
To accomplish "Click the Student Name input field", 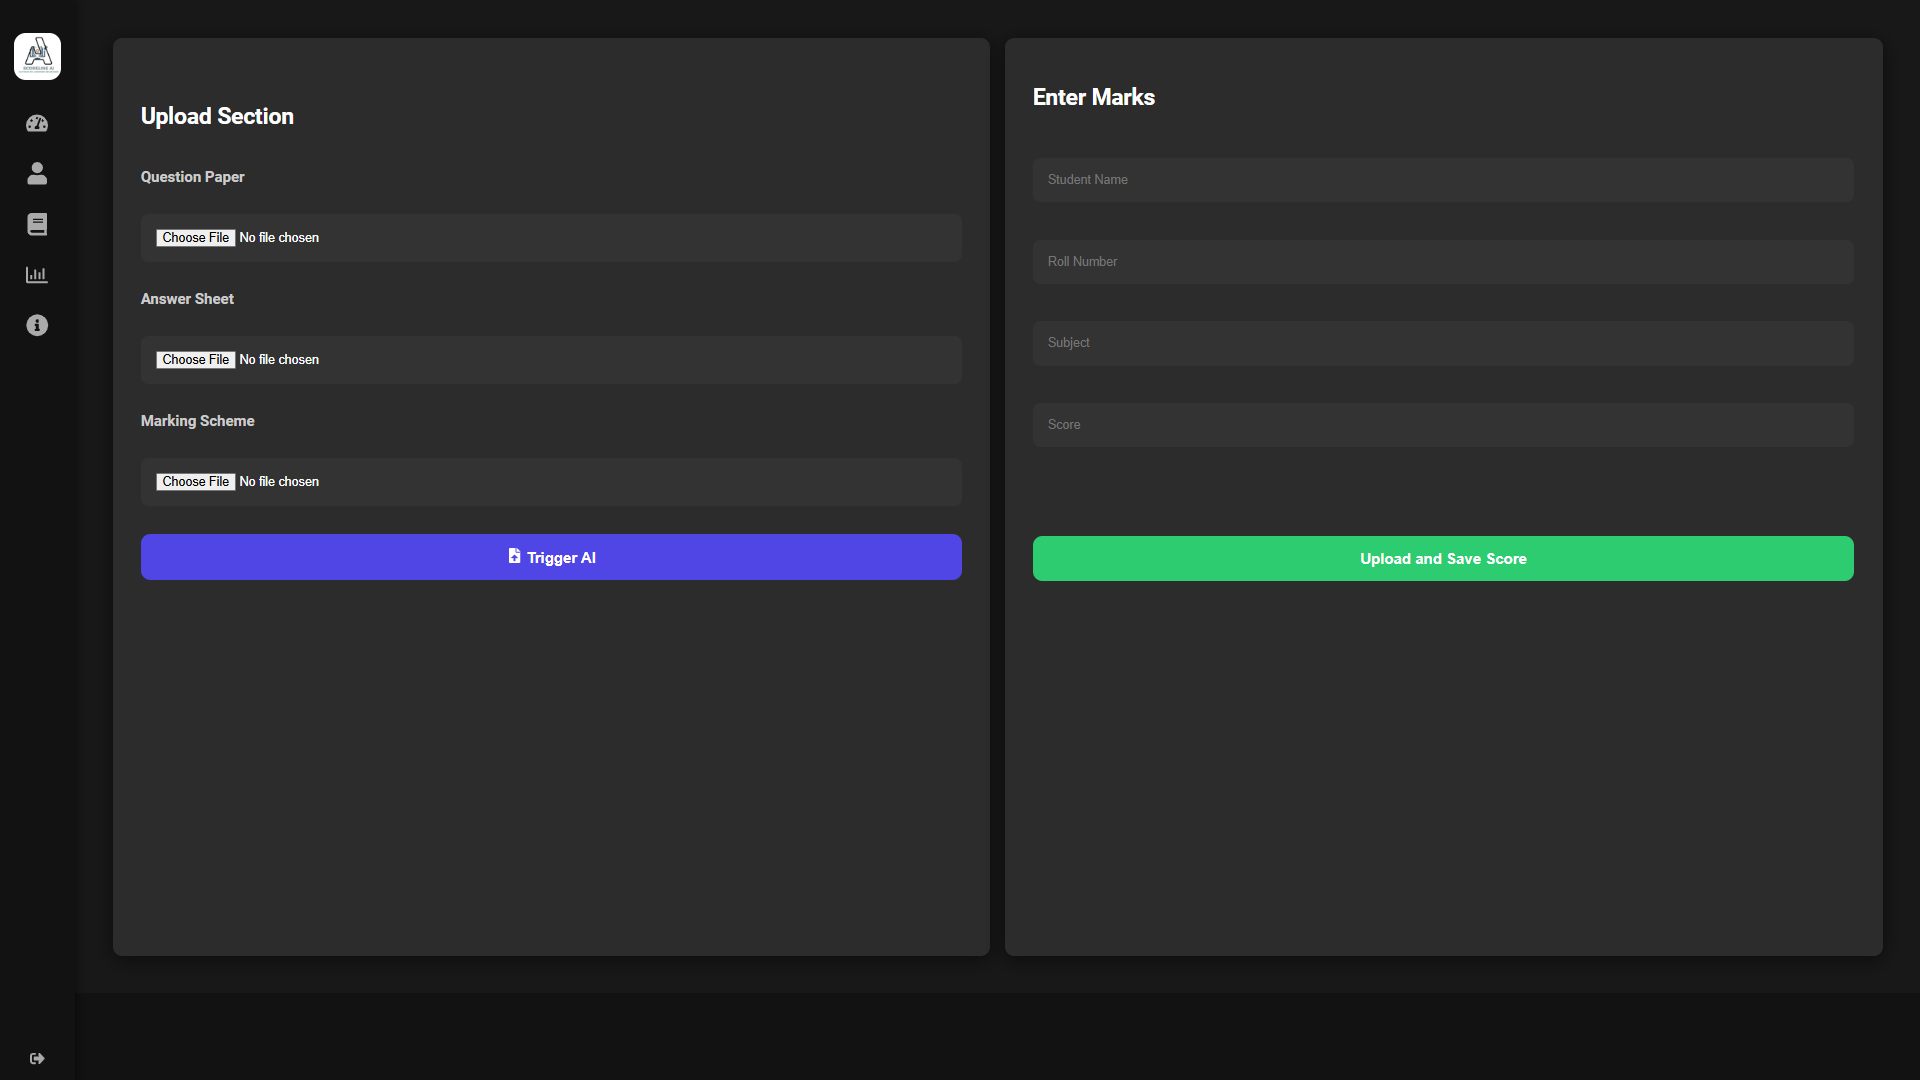I will click(1443, 180).
